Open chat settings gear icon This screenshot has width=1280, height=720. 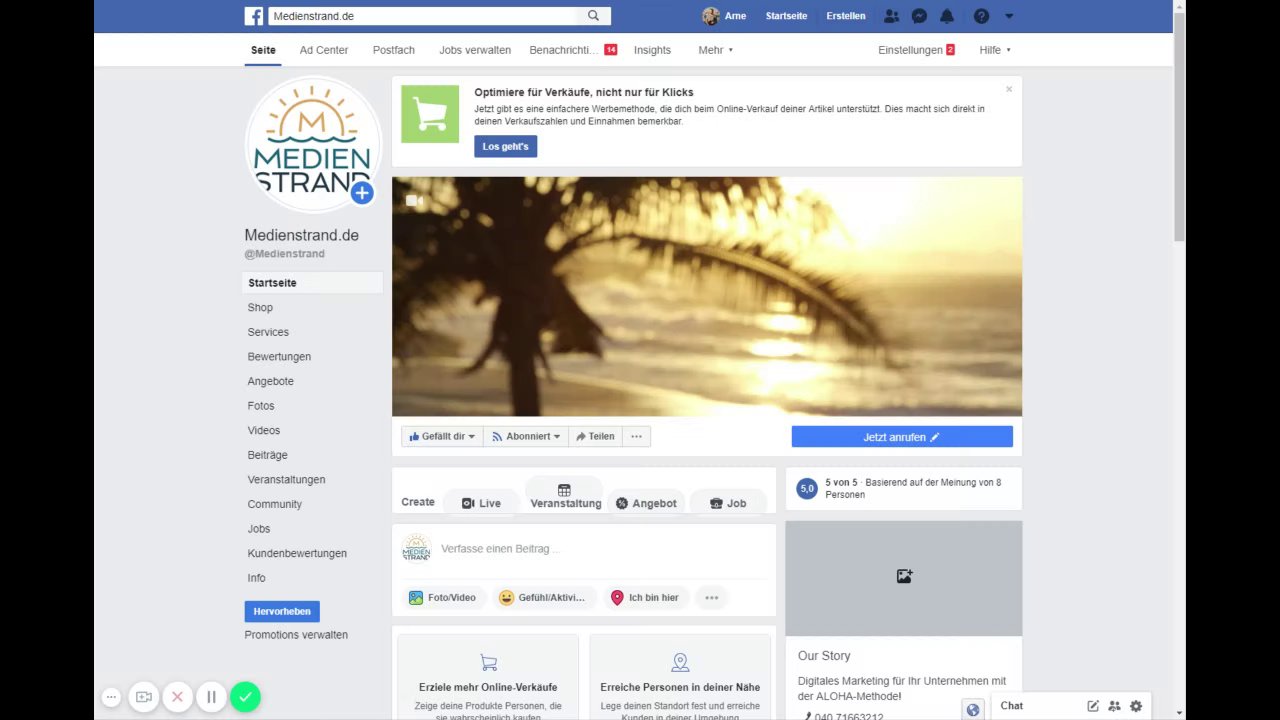[1136, 706]
